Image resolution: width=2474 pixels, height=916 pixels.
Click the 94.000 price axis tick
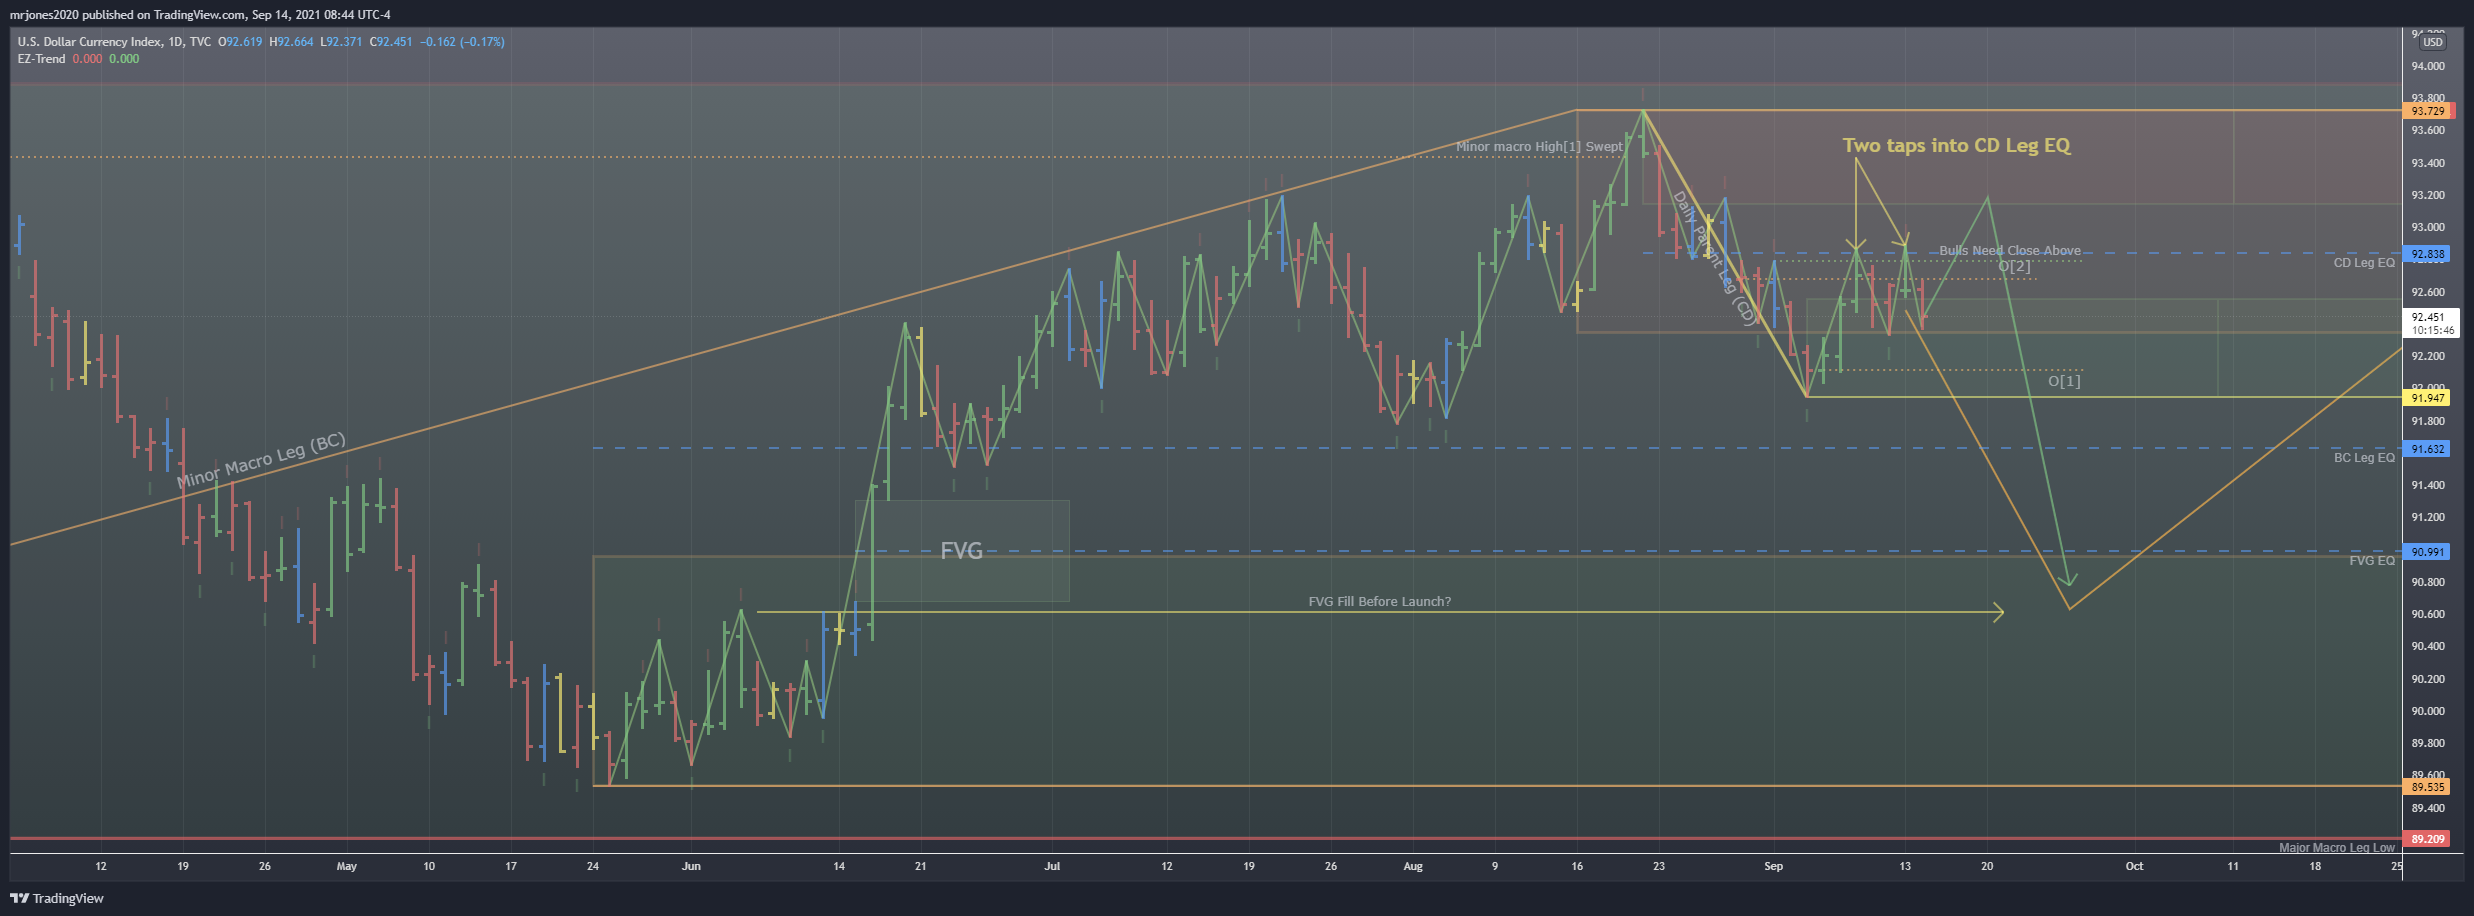tap(2428, 66)
